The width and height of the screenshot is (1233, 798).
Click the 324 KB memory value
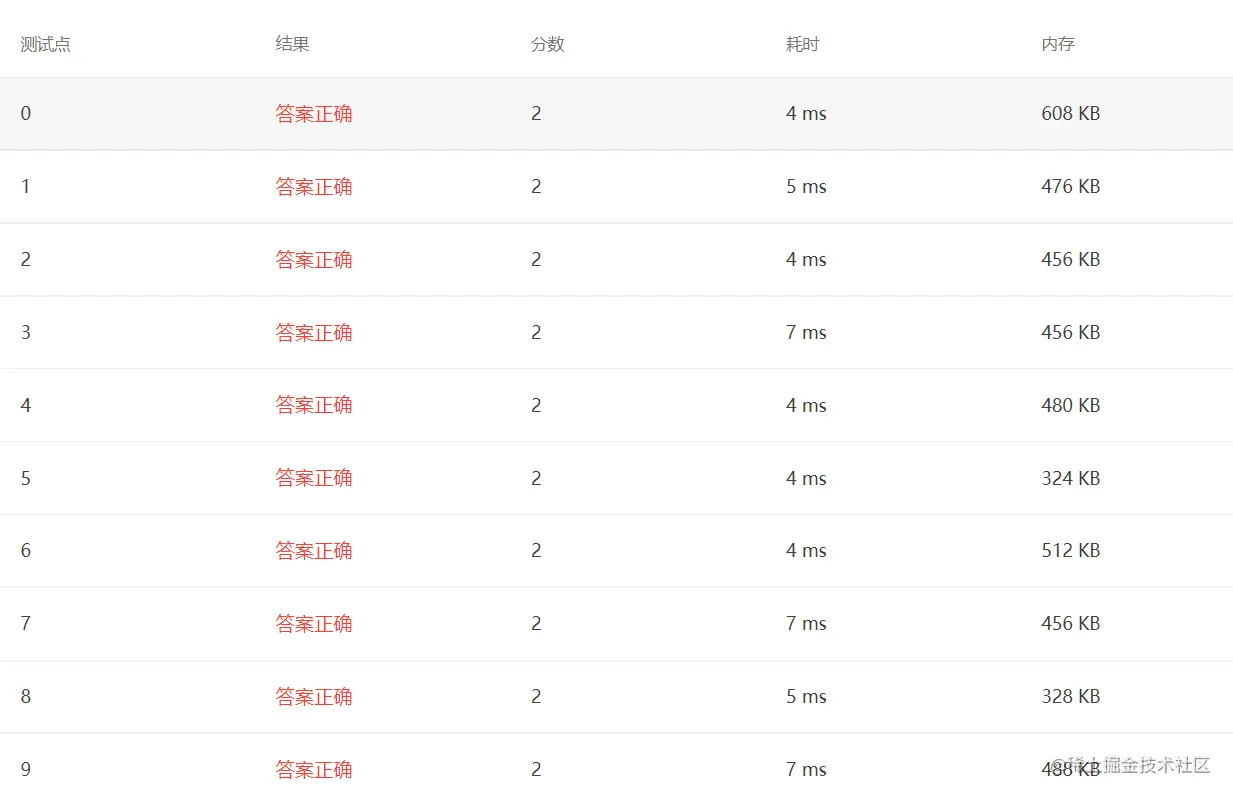[x=1071, y=478]
